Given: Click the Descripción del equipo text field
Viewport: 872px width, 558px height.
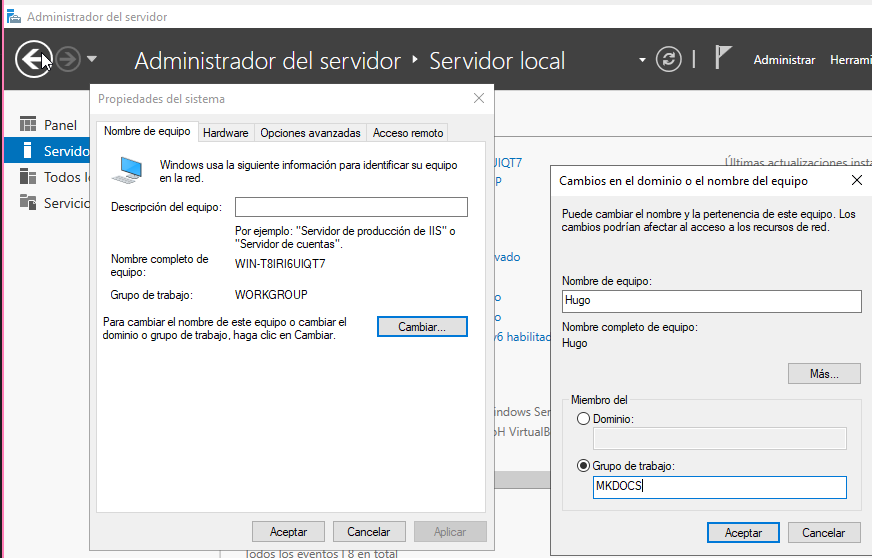Looking at the screenshot, I should tap(351, 207).
